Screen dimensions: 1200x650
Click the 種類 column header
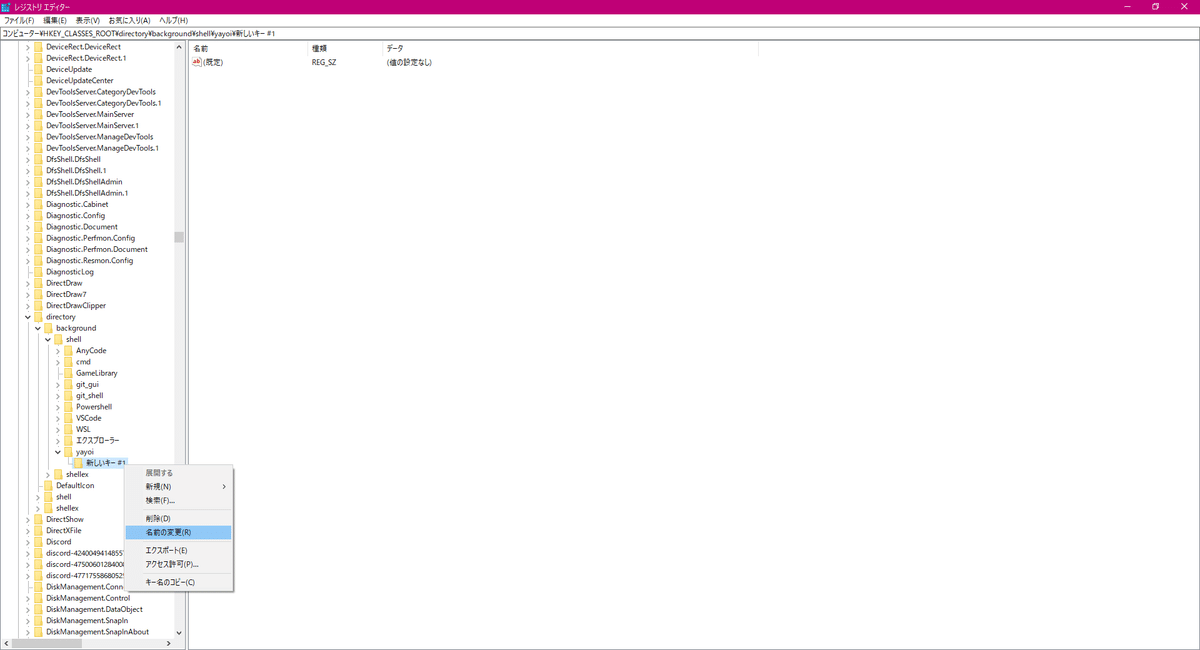pos(345,48)
